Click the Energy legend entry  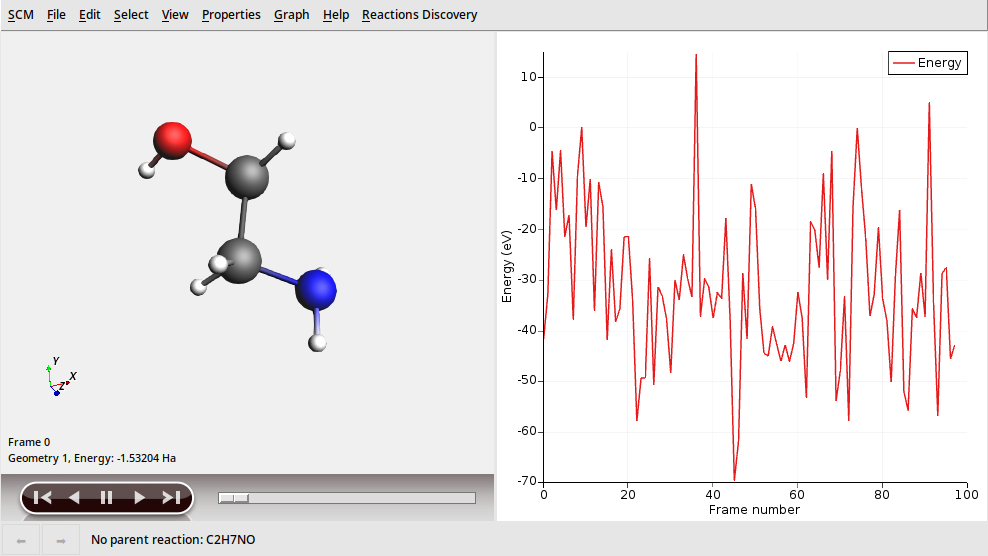(928, 63)
